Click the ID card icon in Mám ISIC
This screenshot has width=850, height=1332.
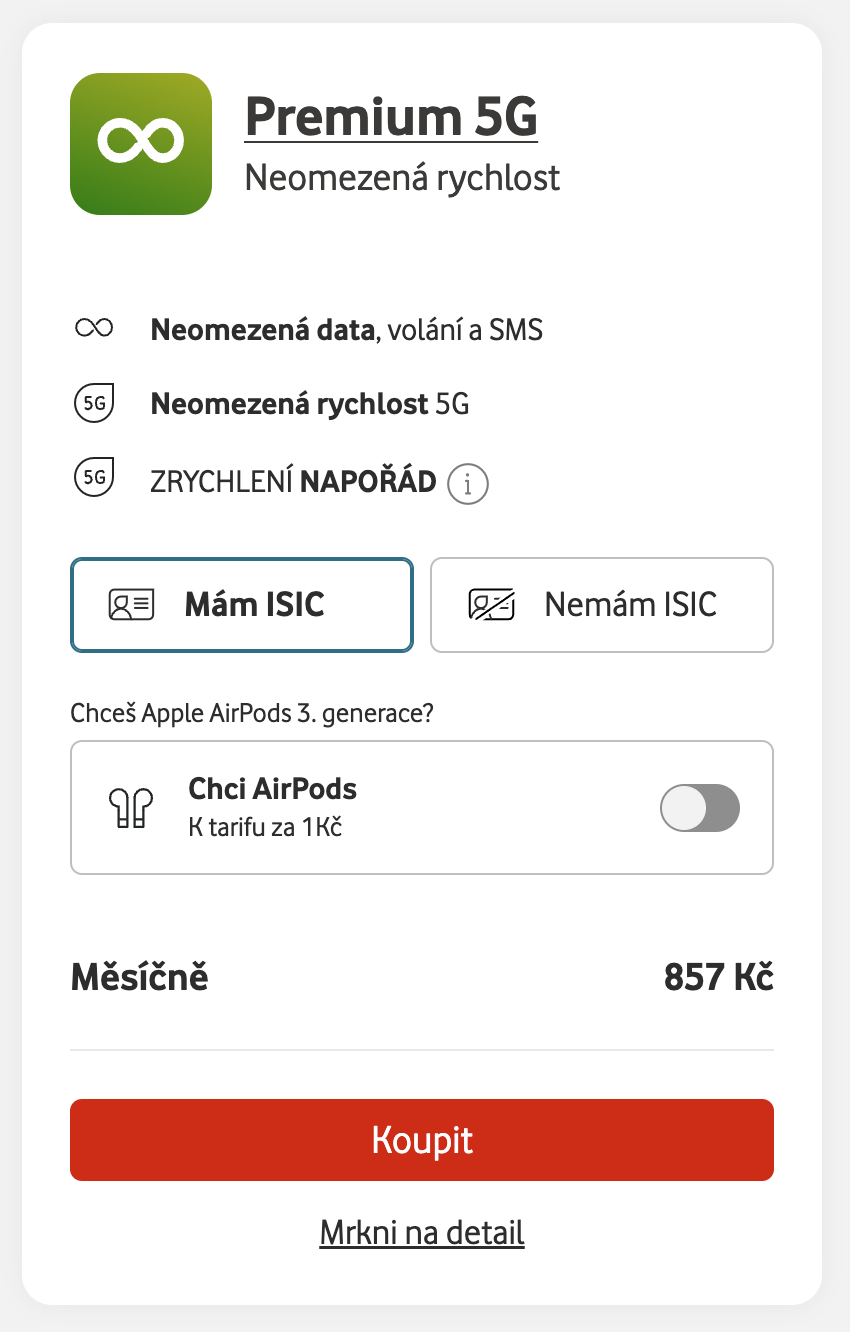131,605
